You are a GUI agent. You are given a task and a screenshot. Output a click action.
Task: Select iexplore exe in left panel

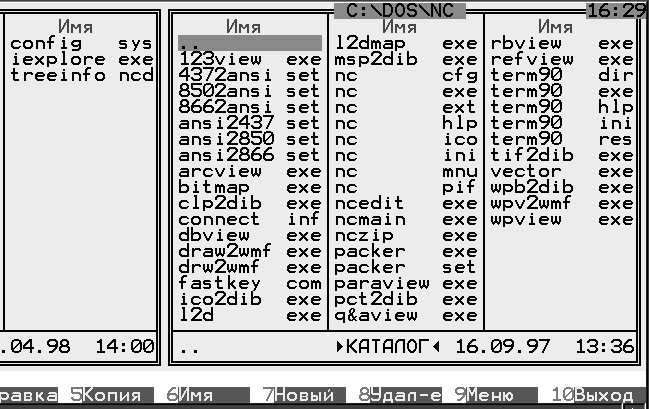(x=82, y=59)
